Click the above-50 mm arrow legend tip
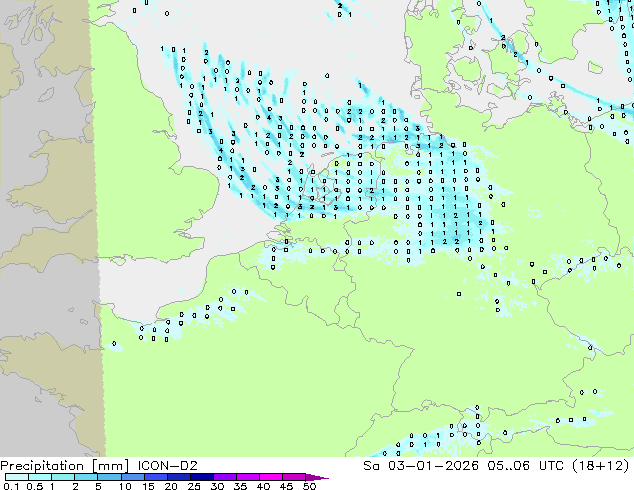 [x=317, y=477]
